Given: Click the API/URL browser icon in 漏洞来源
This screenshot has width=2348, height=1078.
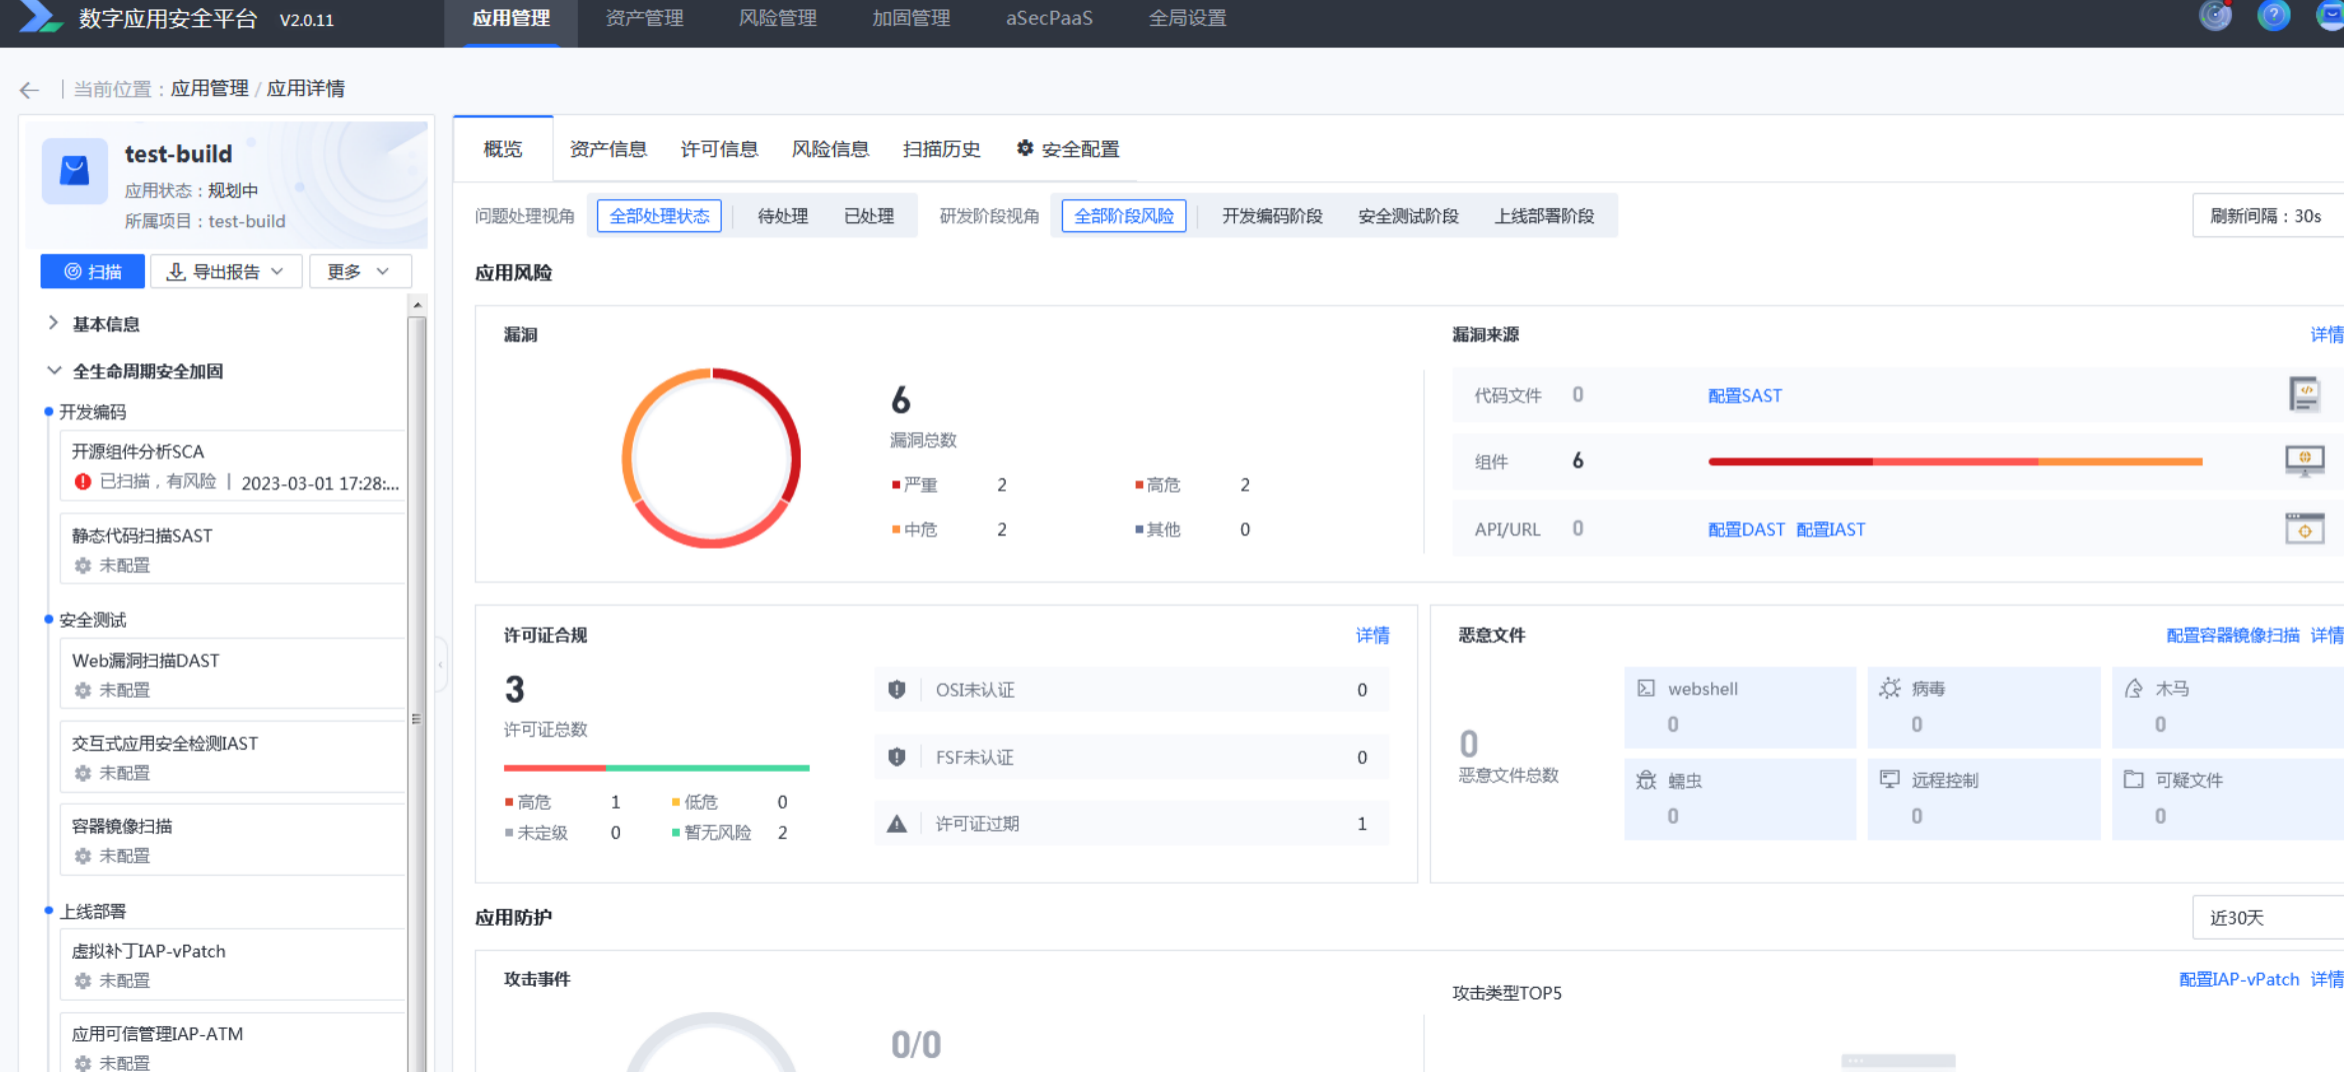Looking at the screenshot, I should [x=2305, y=527].
